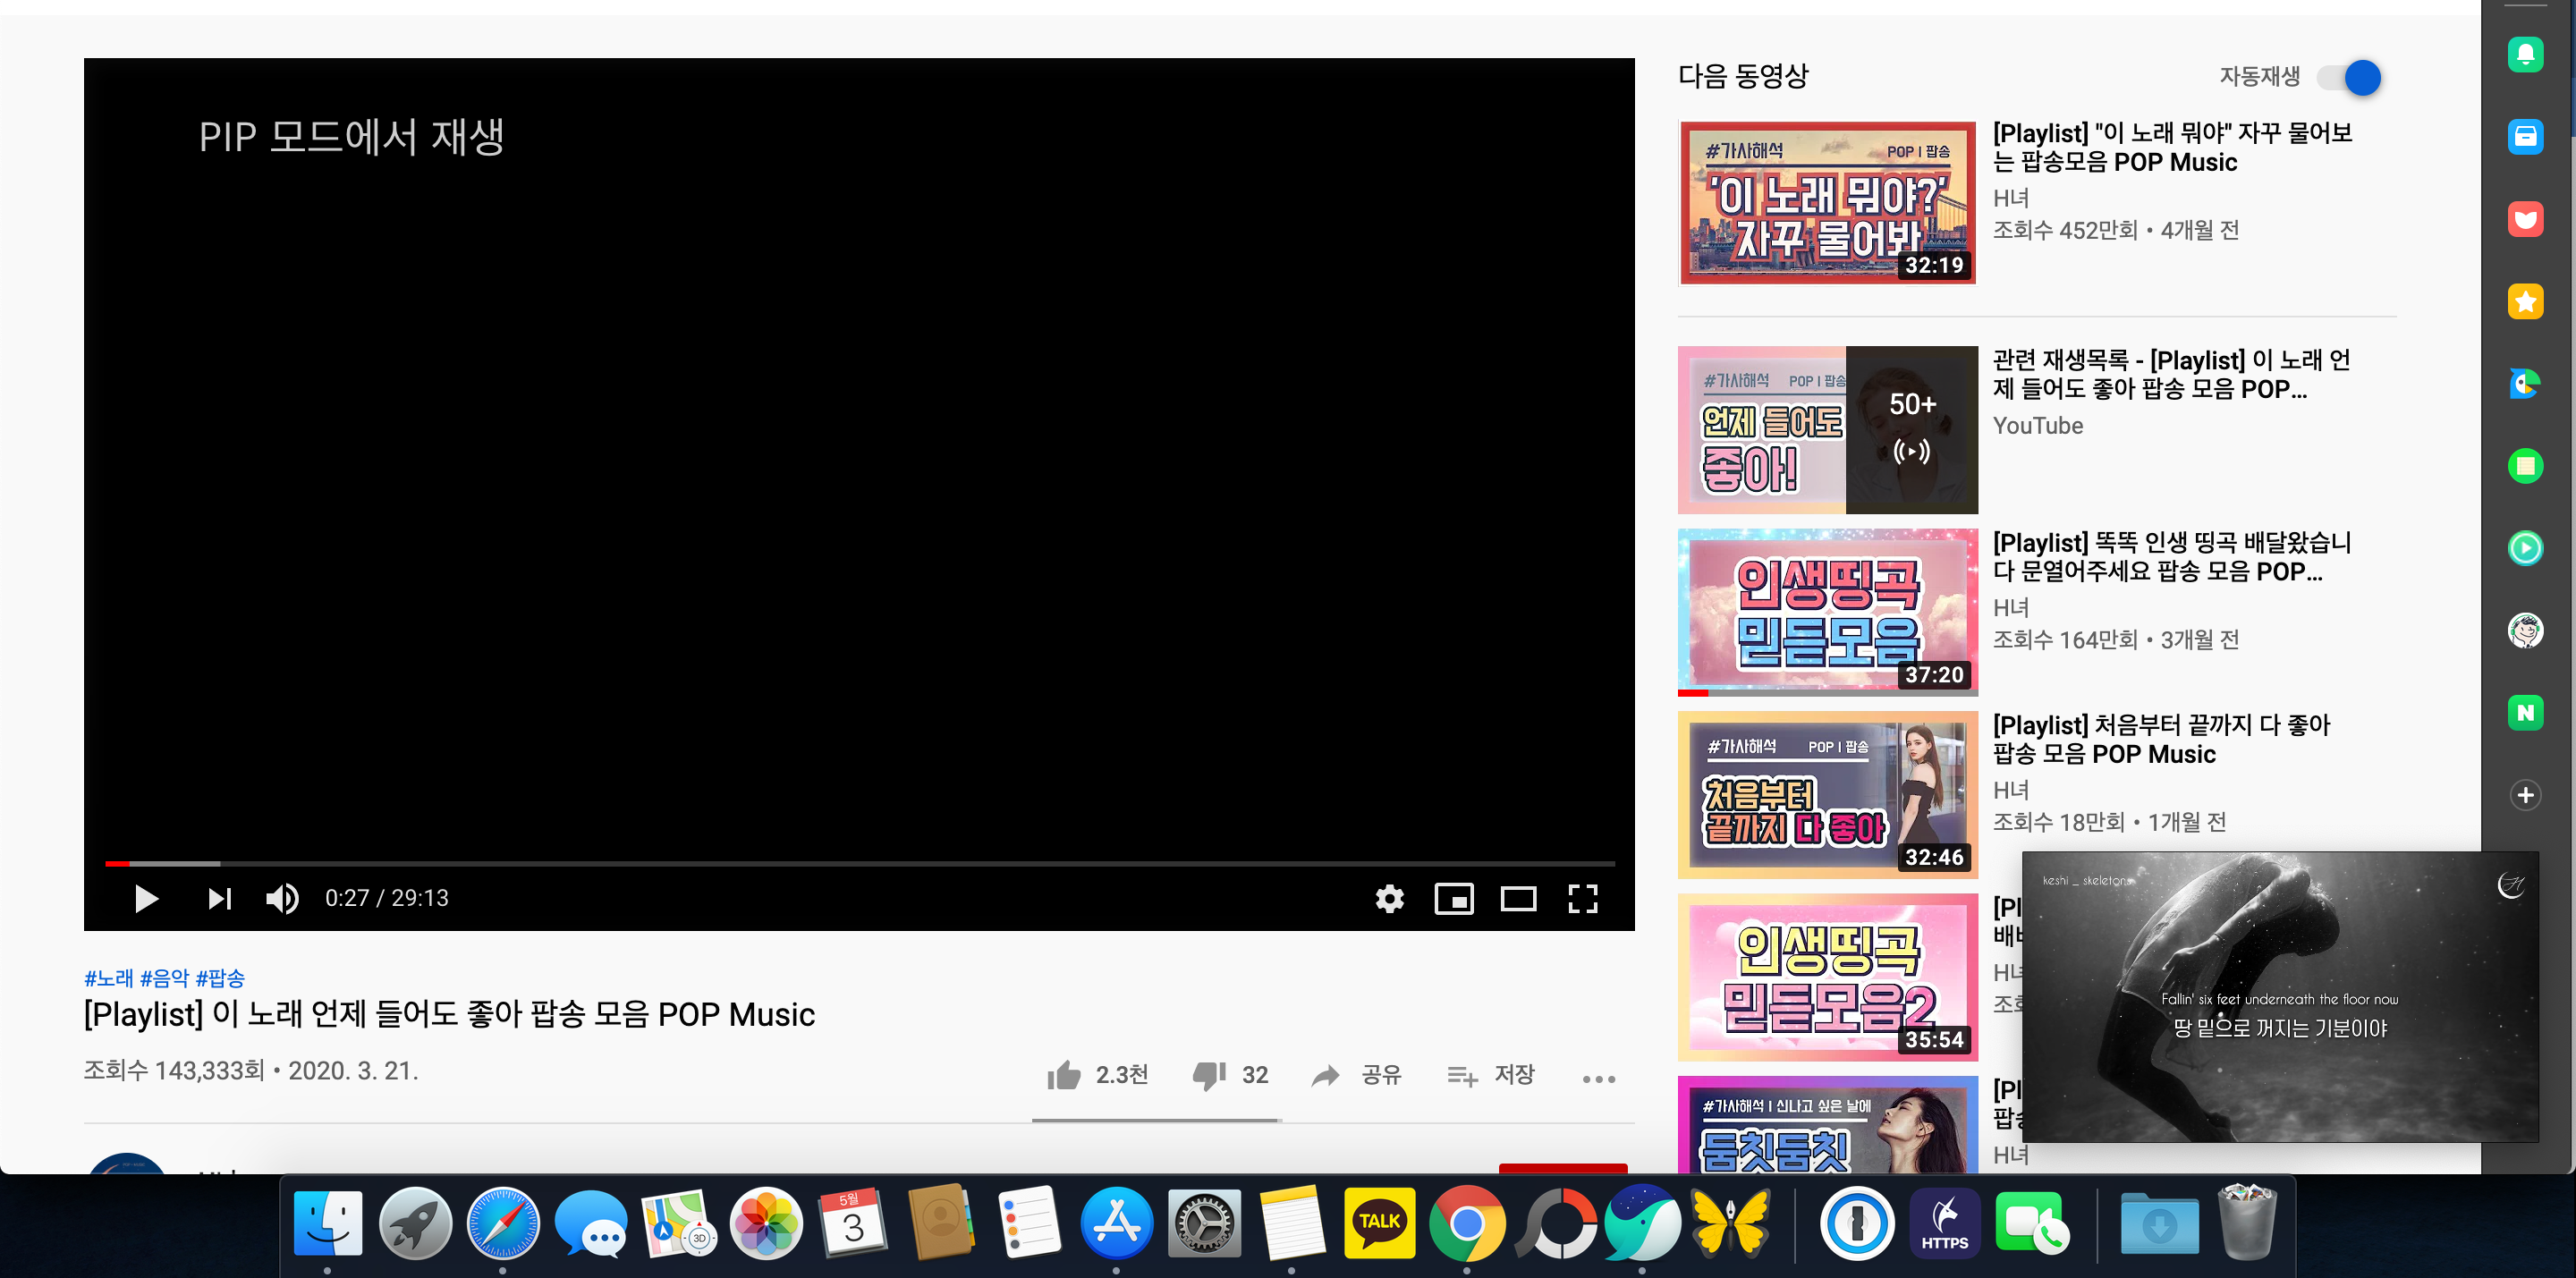Click green play circle icon in sidebar

[2525, 548]
